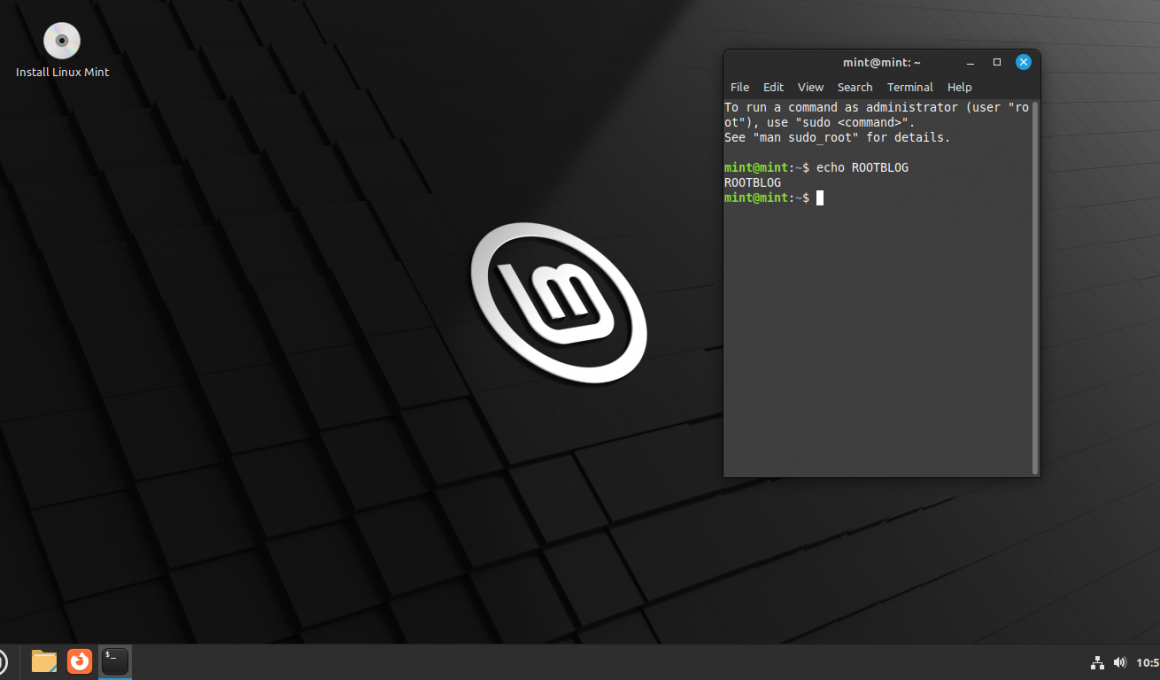This screenshot has height=680, width=1160.
Task: Open the Edit menu in the terminal
Action: coord(773,87)
